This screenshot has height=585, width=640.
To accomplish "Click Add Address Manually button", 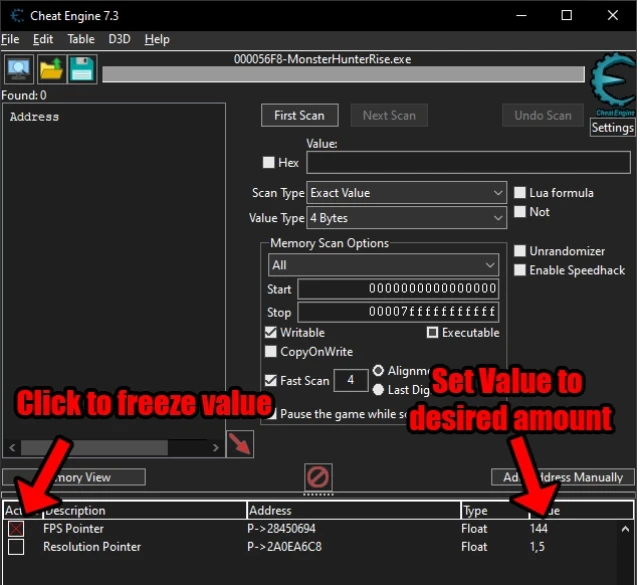I will [x=562, y=477].
